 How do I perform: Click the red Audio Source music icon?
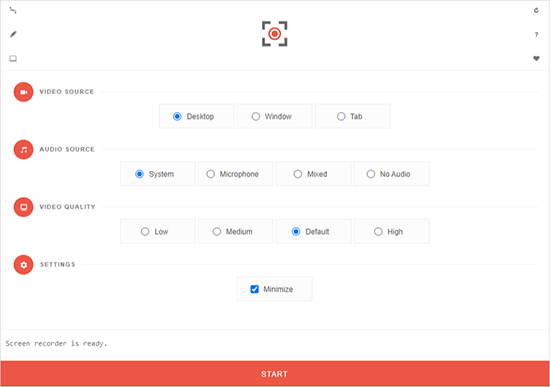point(24,149)
